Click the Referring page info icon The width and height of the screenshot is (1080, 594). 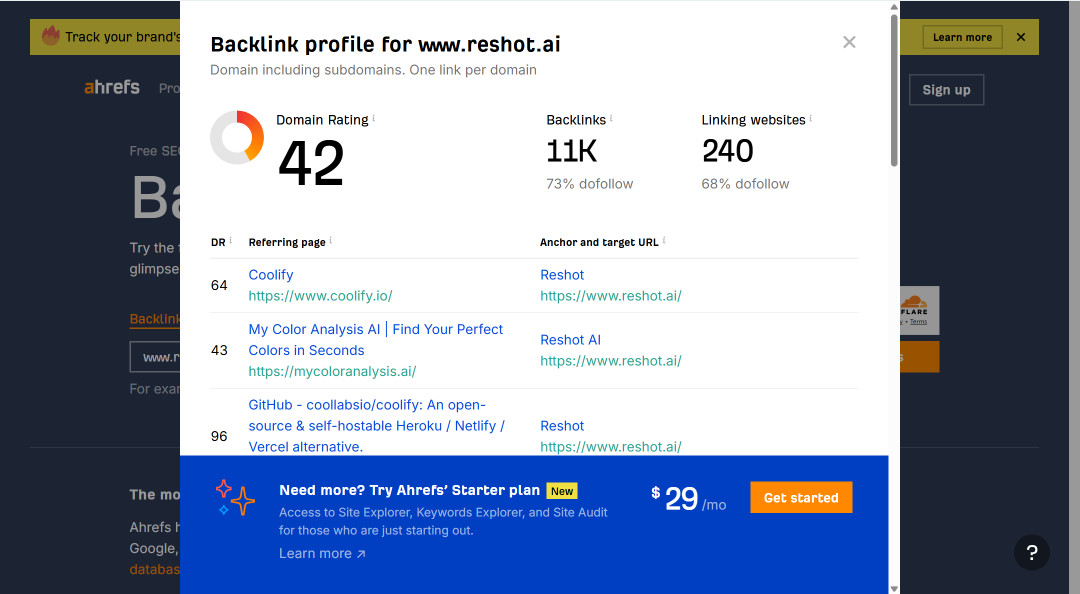click(x=331, y=240)
